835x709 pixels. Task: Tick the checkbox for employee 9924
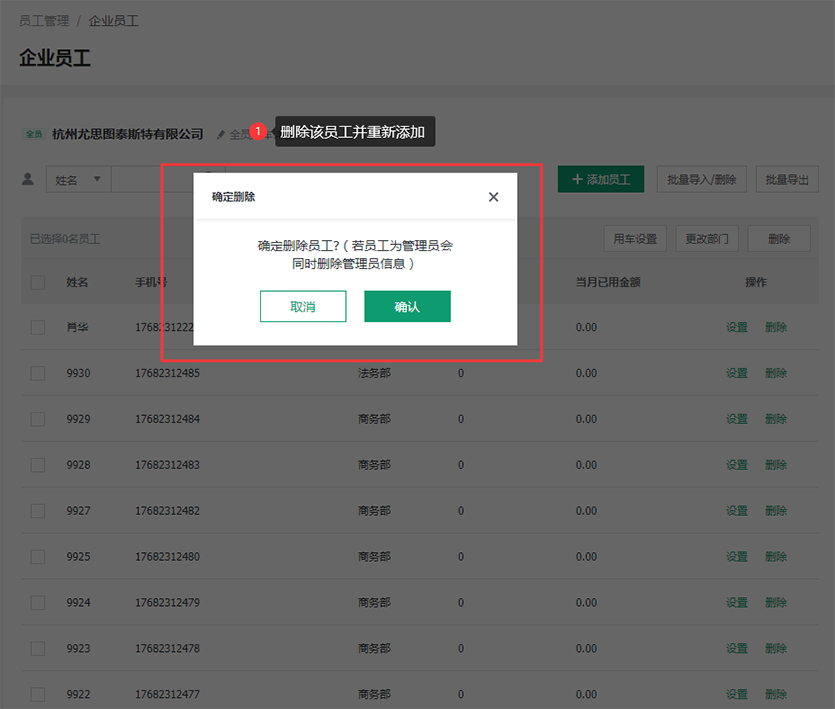[x=38, y=603]
